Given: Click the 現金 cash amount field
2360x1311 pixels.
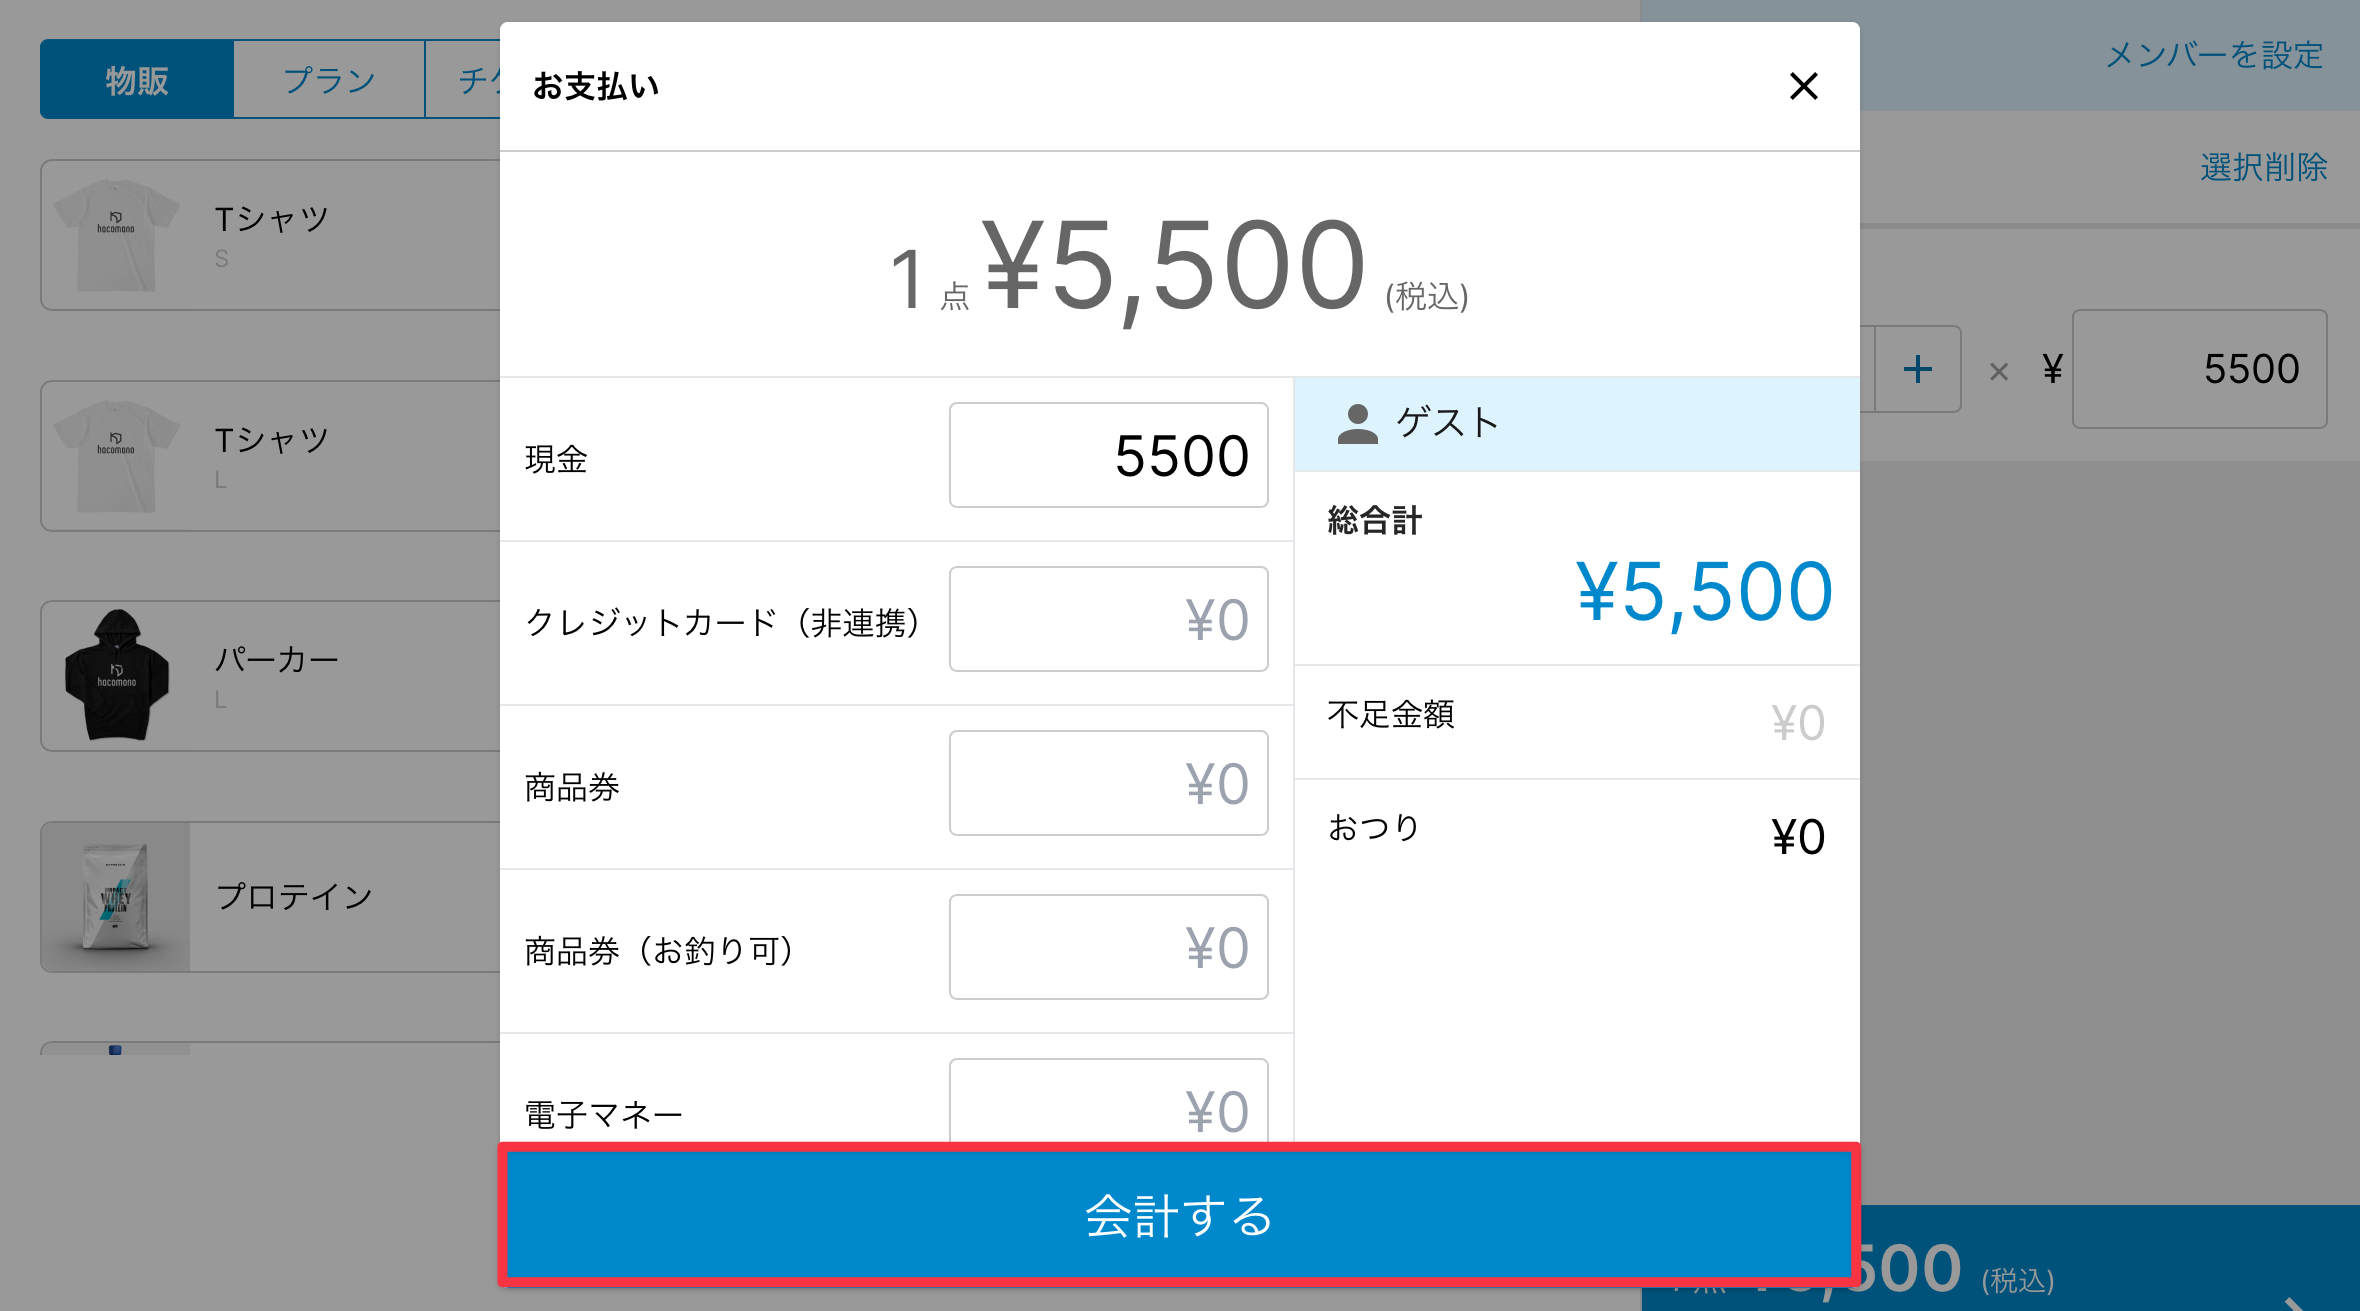Looking at the screenshot, I should 1108,456.
